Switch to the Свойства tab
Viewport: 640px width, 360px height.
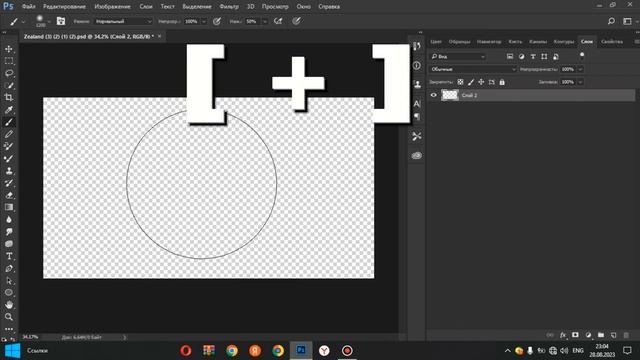[611, 42]
